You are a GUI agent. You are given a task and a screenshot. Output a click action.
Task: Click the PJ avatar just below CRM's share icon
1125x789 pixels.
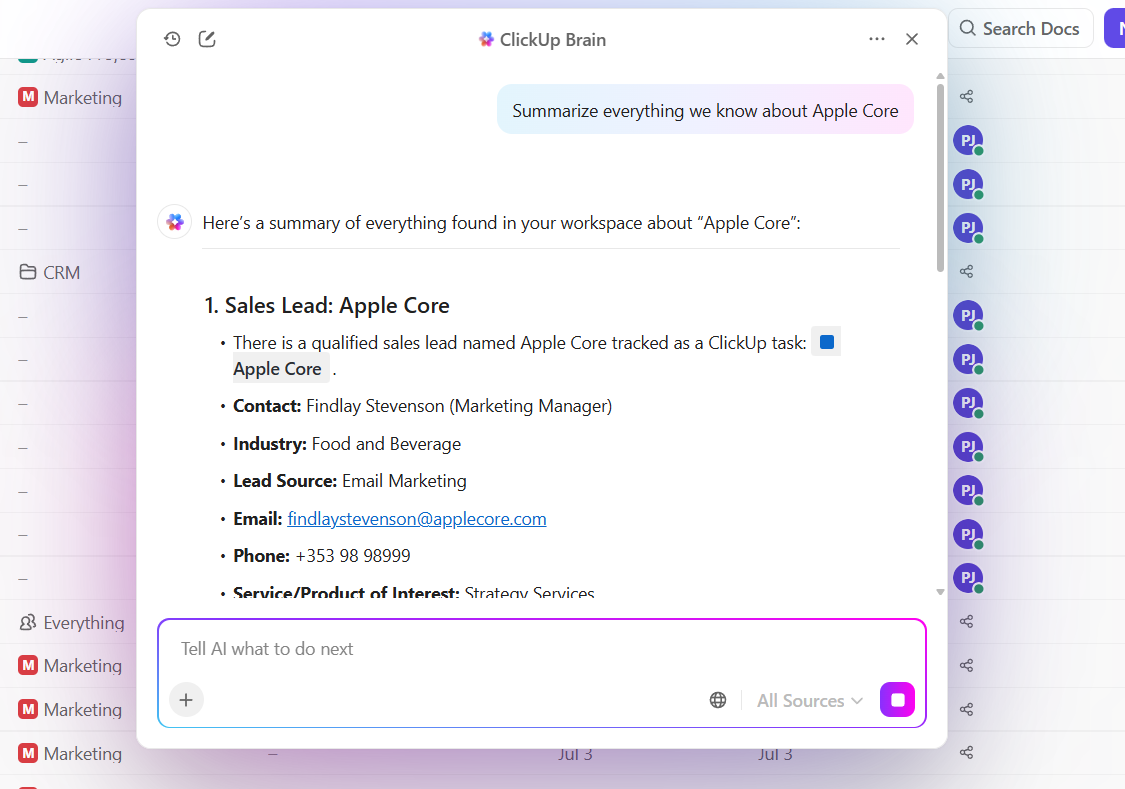click(x=968, y=316)
